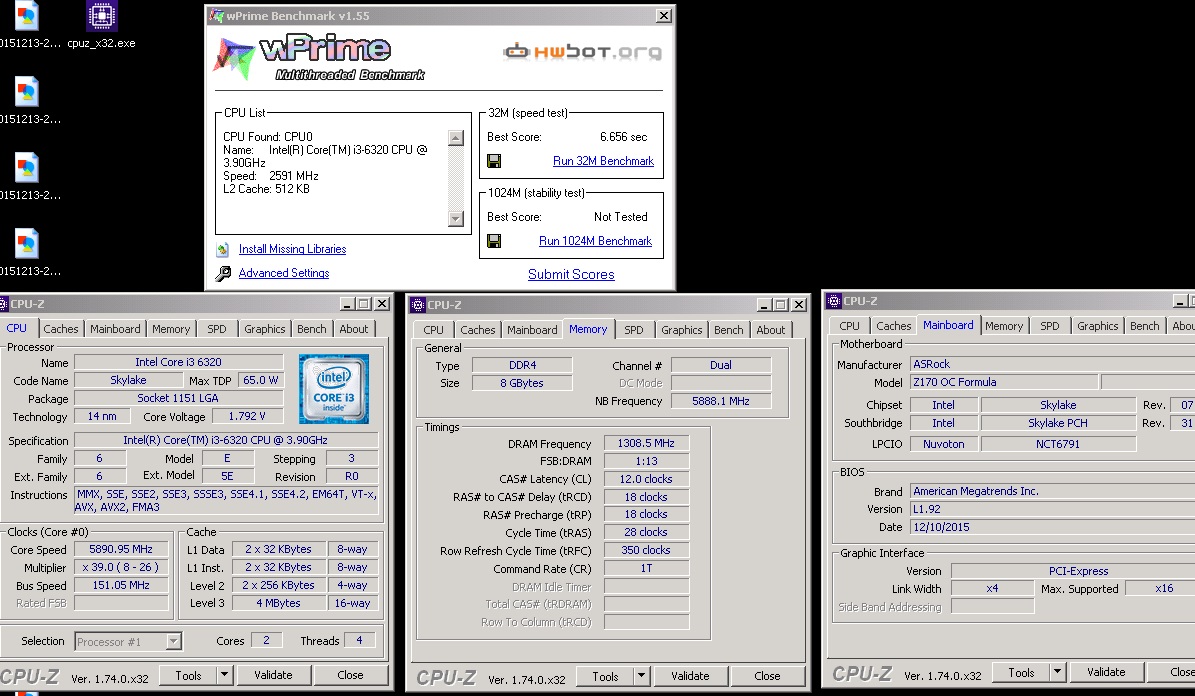
Task: Click Validate in the CPU-Z CPU window
Action: 273,675
